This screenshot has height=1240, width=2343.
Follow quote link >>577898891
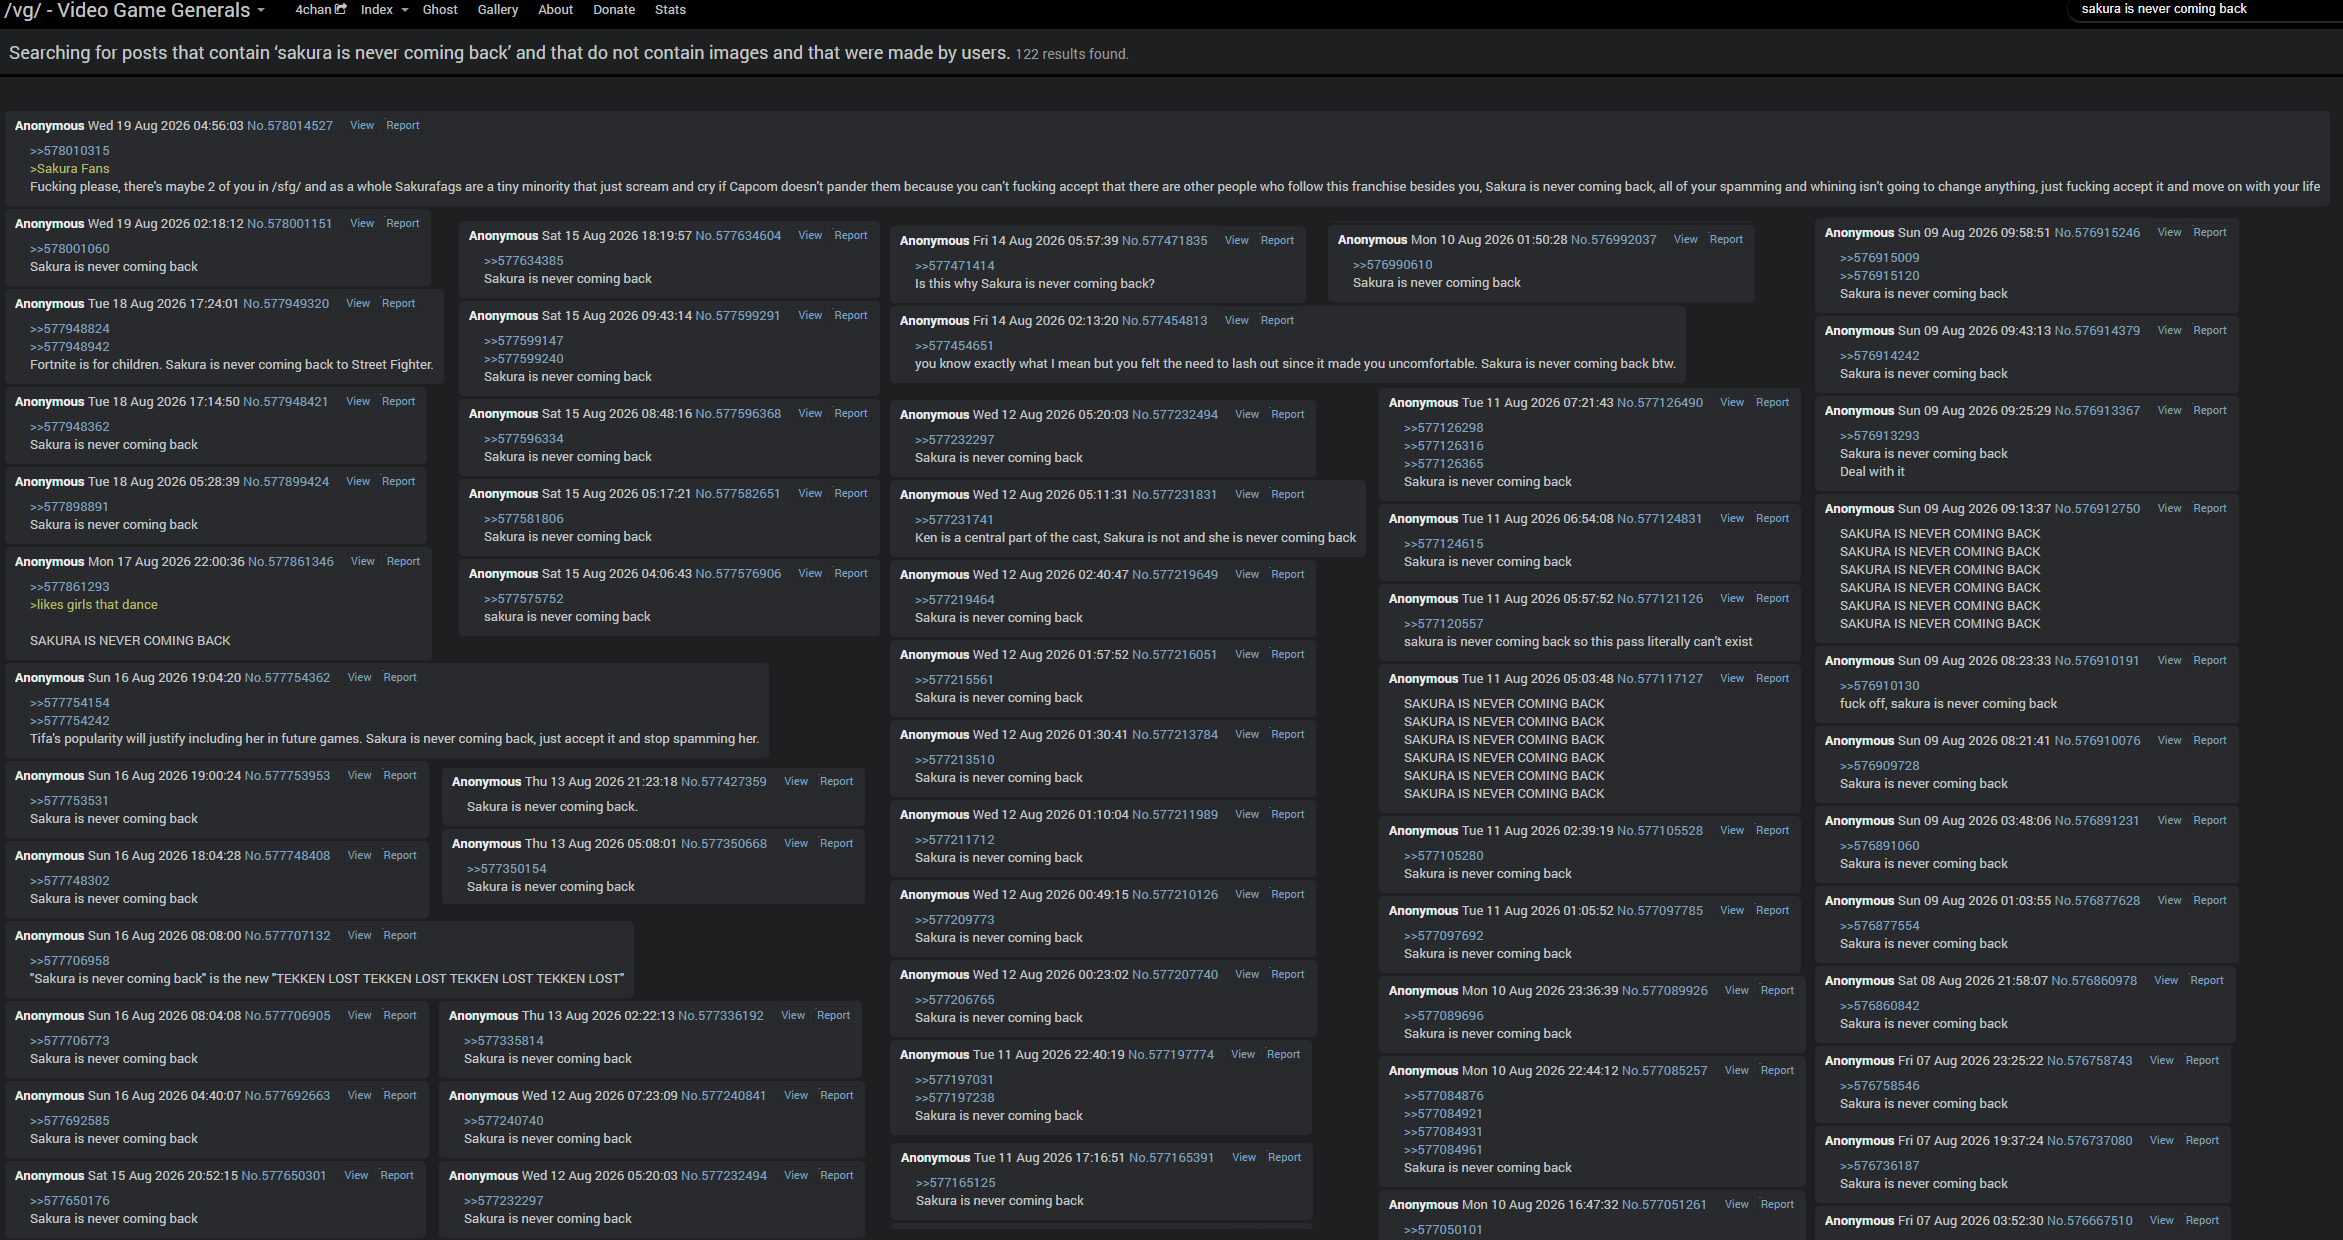pyautogui.click(x=70, y=507)
